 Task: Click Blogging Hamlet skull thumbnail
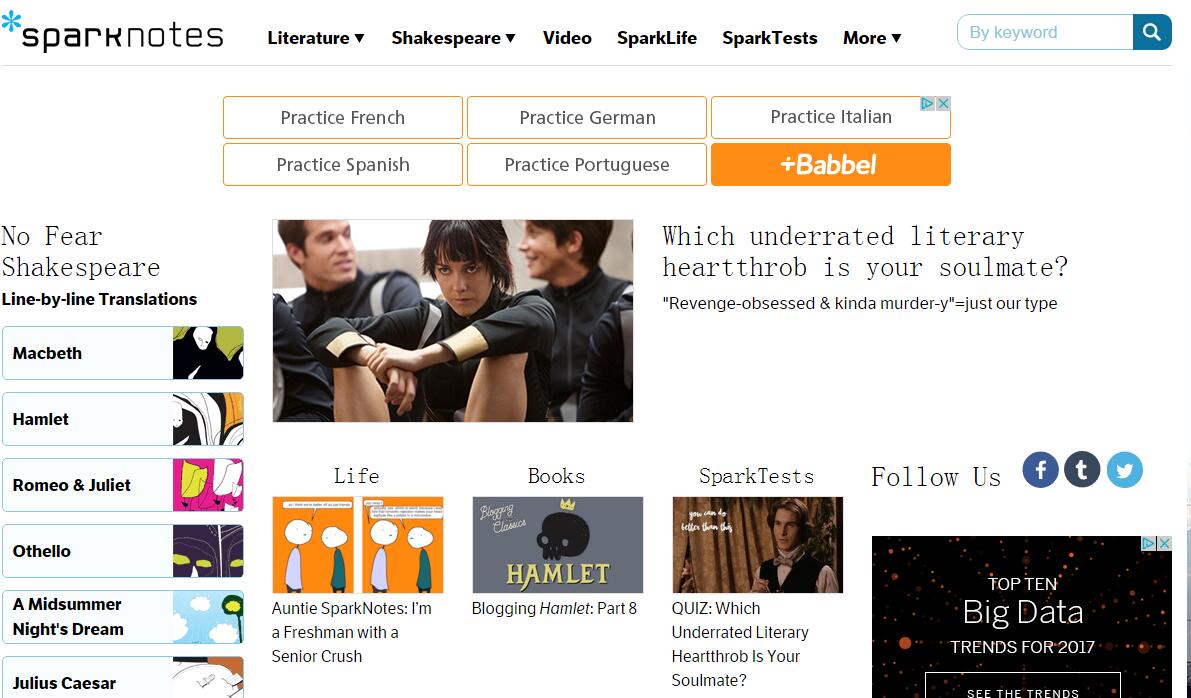(x=558, y=545)
